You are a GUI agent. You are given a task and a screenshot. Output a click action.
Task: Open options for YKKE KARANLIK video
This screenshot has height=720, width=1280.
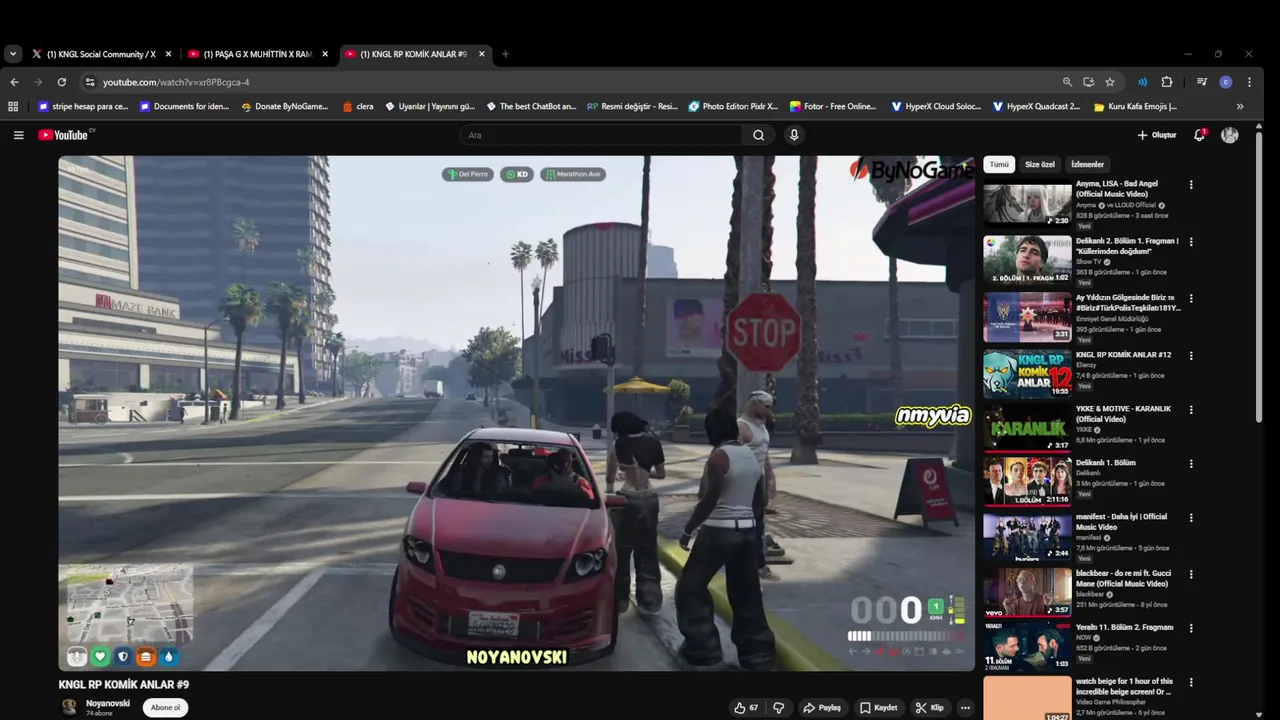tap(1191, 409)
